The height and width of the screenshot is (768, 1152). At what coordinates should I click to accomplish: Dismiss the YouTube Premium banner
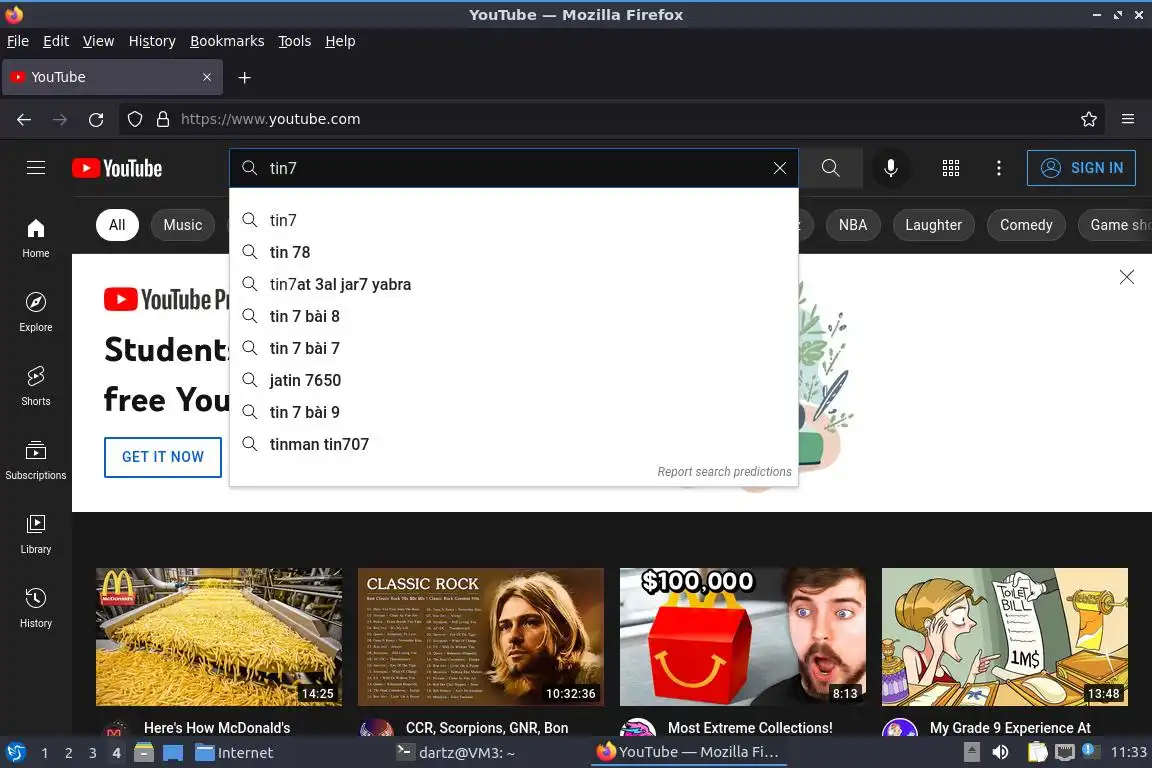pyautogui.click(x=1126, y=277)
